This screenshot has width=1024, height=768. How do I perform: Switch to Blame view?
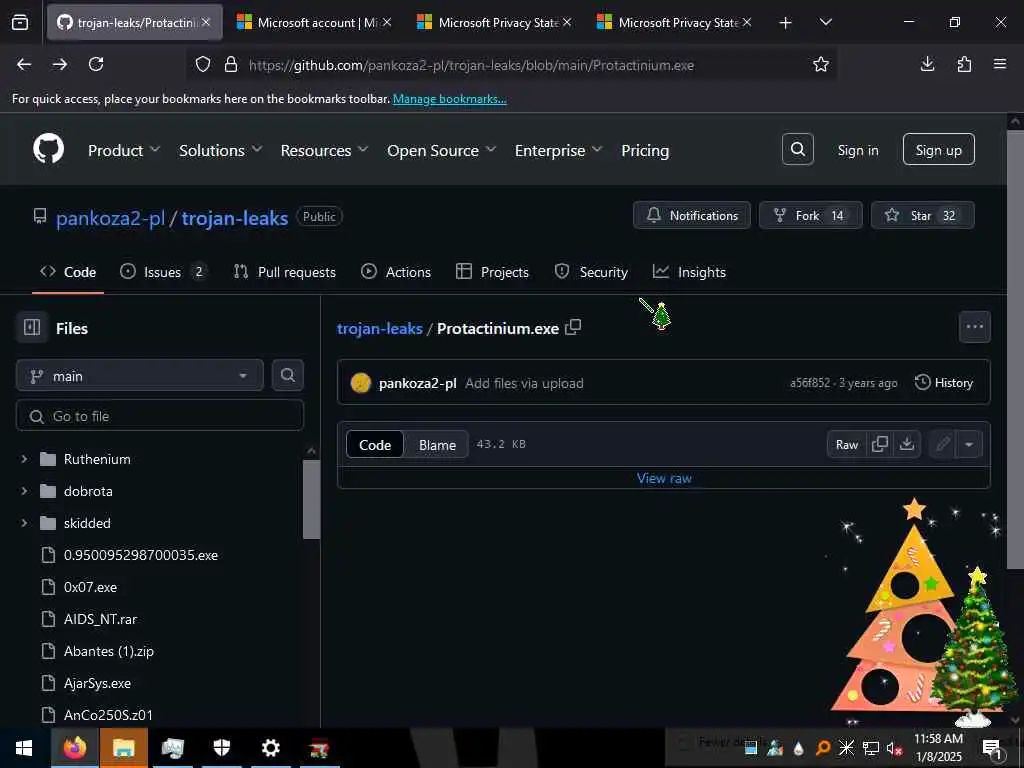[x=437, y=444]
